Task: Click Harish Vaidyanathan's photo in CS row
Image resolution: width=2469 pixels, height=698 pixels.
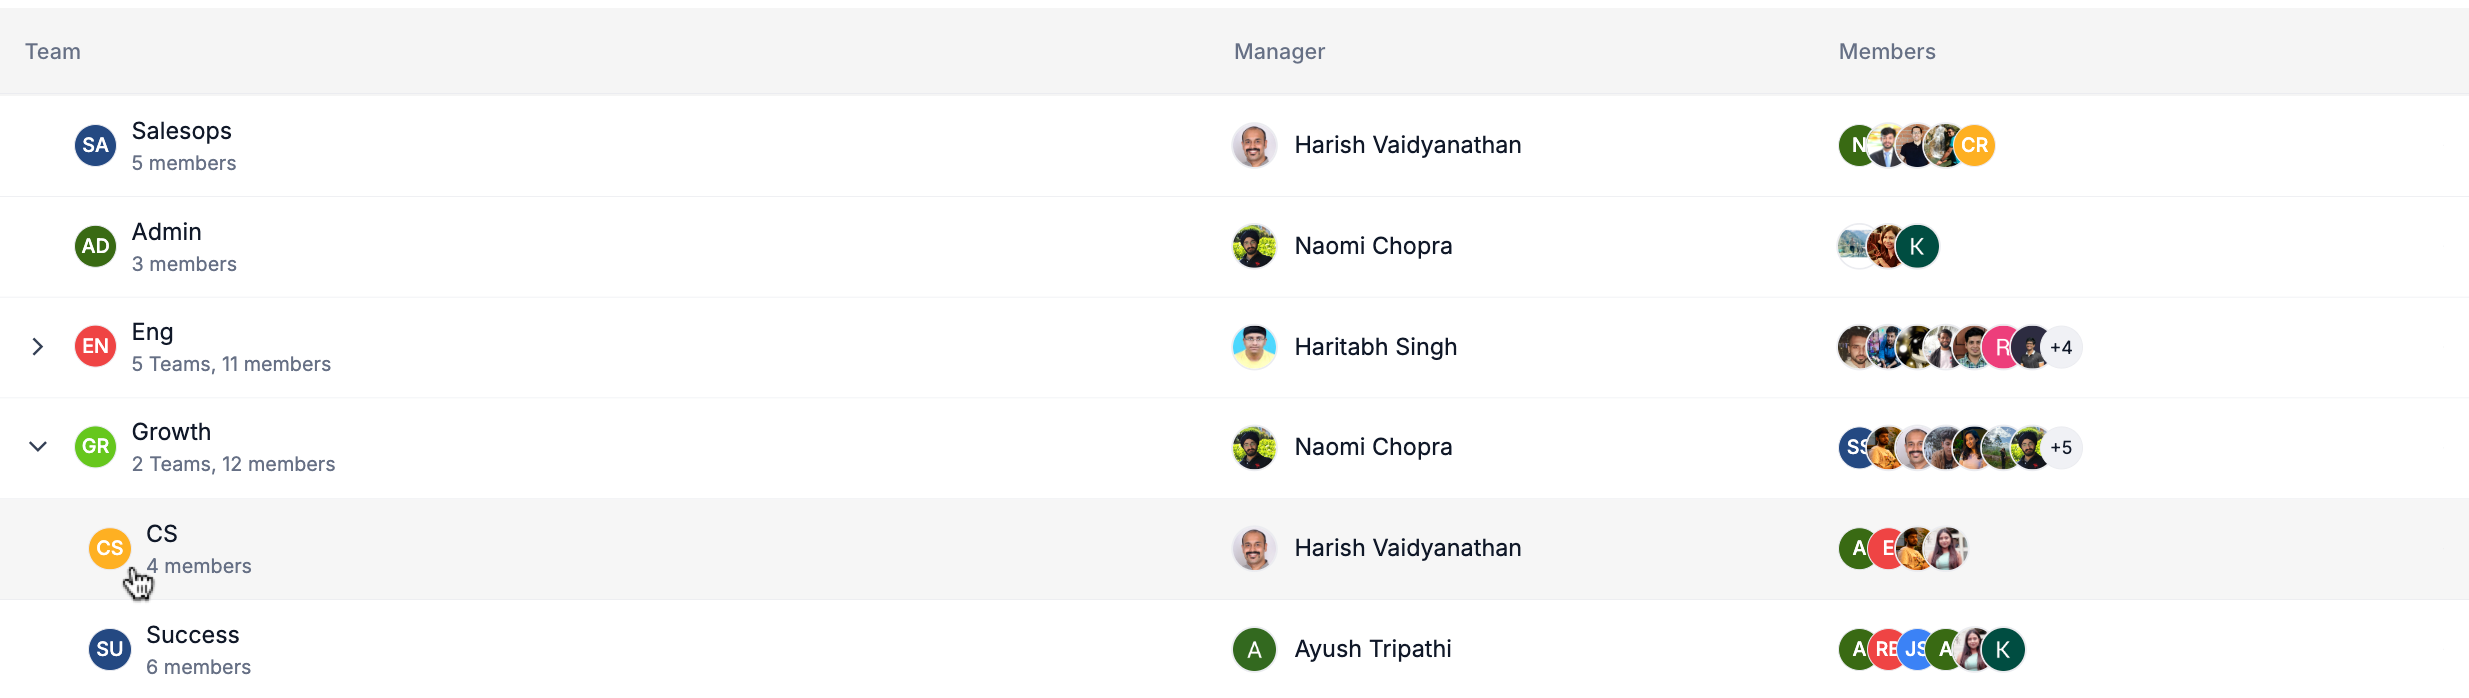Action: pos(1254,548)
